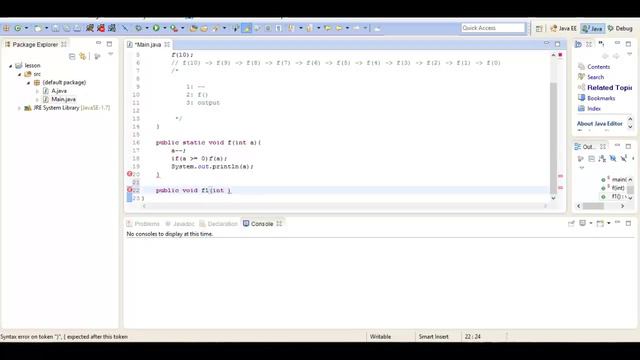Click the New file toolbar icon

point(38,28)
